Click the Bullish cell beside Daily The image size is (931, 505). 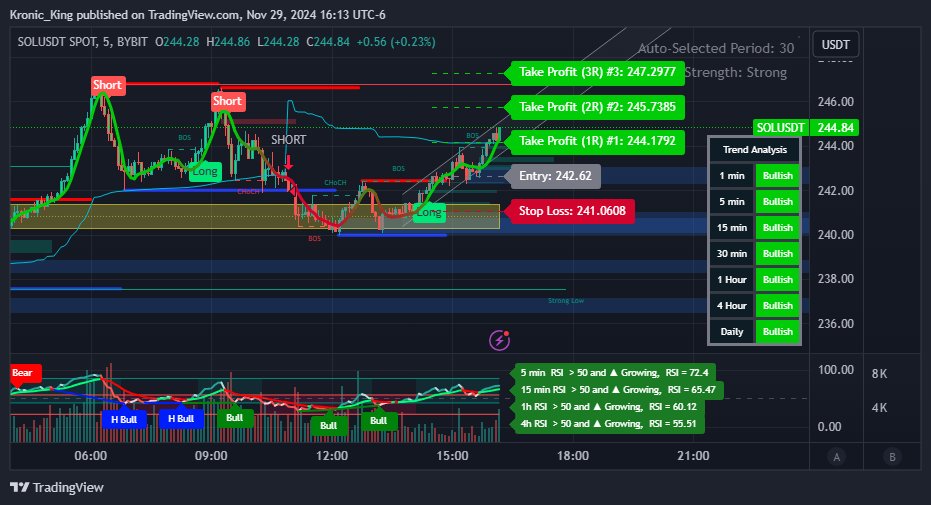[778, 332]
